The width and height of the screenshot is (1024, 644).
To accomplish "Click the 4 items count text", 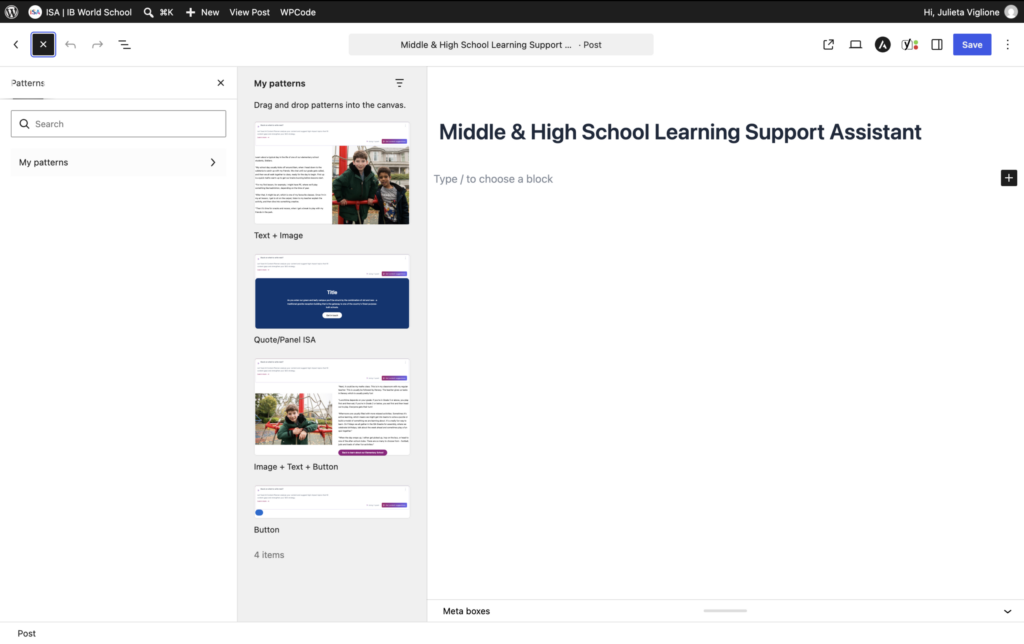I will (269, 555).
